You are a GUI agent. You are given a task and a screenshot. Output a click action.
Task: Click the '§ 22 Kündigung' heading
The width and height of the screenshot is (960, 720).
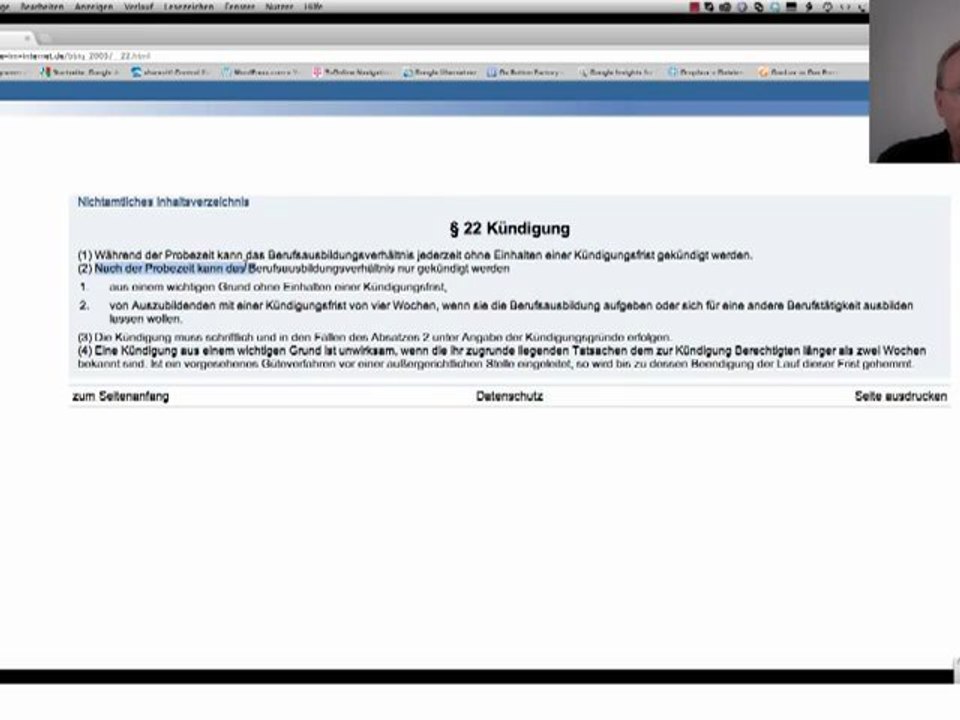point(509,229)
